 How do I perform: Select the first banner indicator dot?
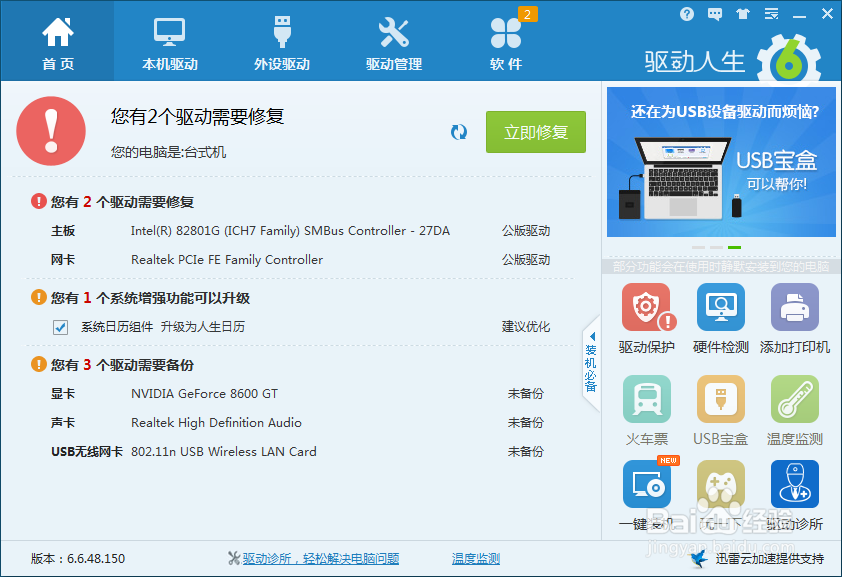(698, 247)
